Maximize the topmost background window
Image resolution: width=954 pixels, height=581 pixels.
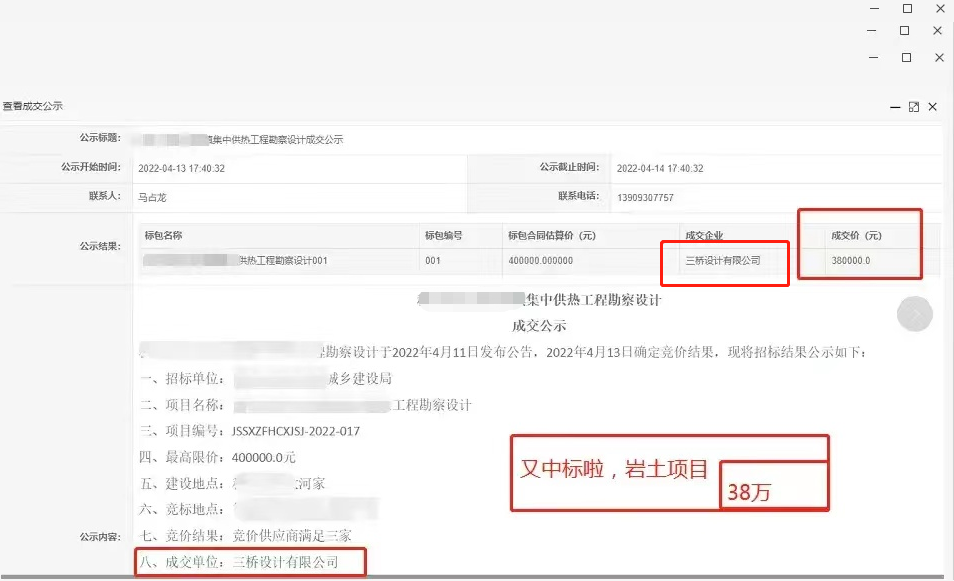pos(907,8)
